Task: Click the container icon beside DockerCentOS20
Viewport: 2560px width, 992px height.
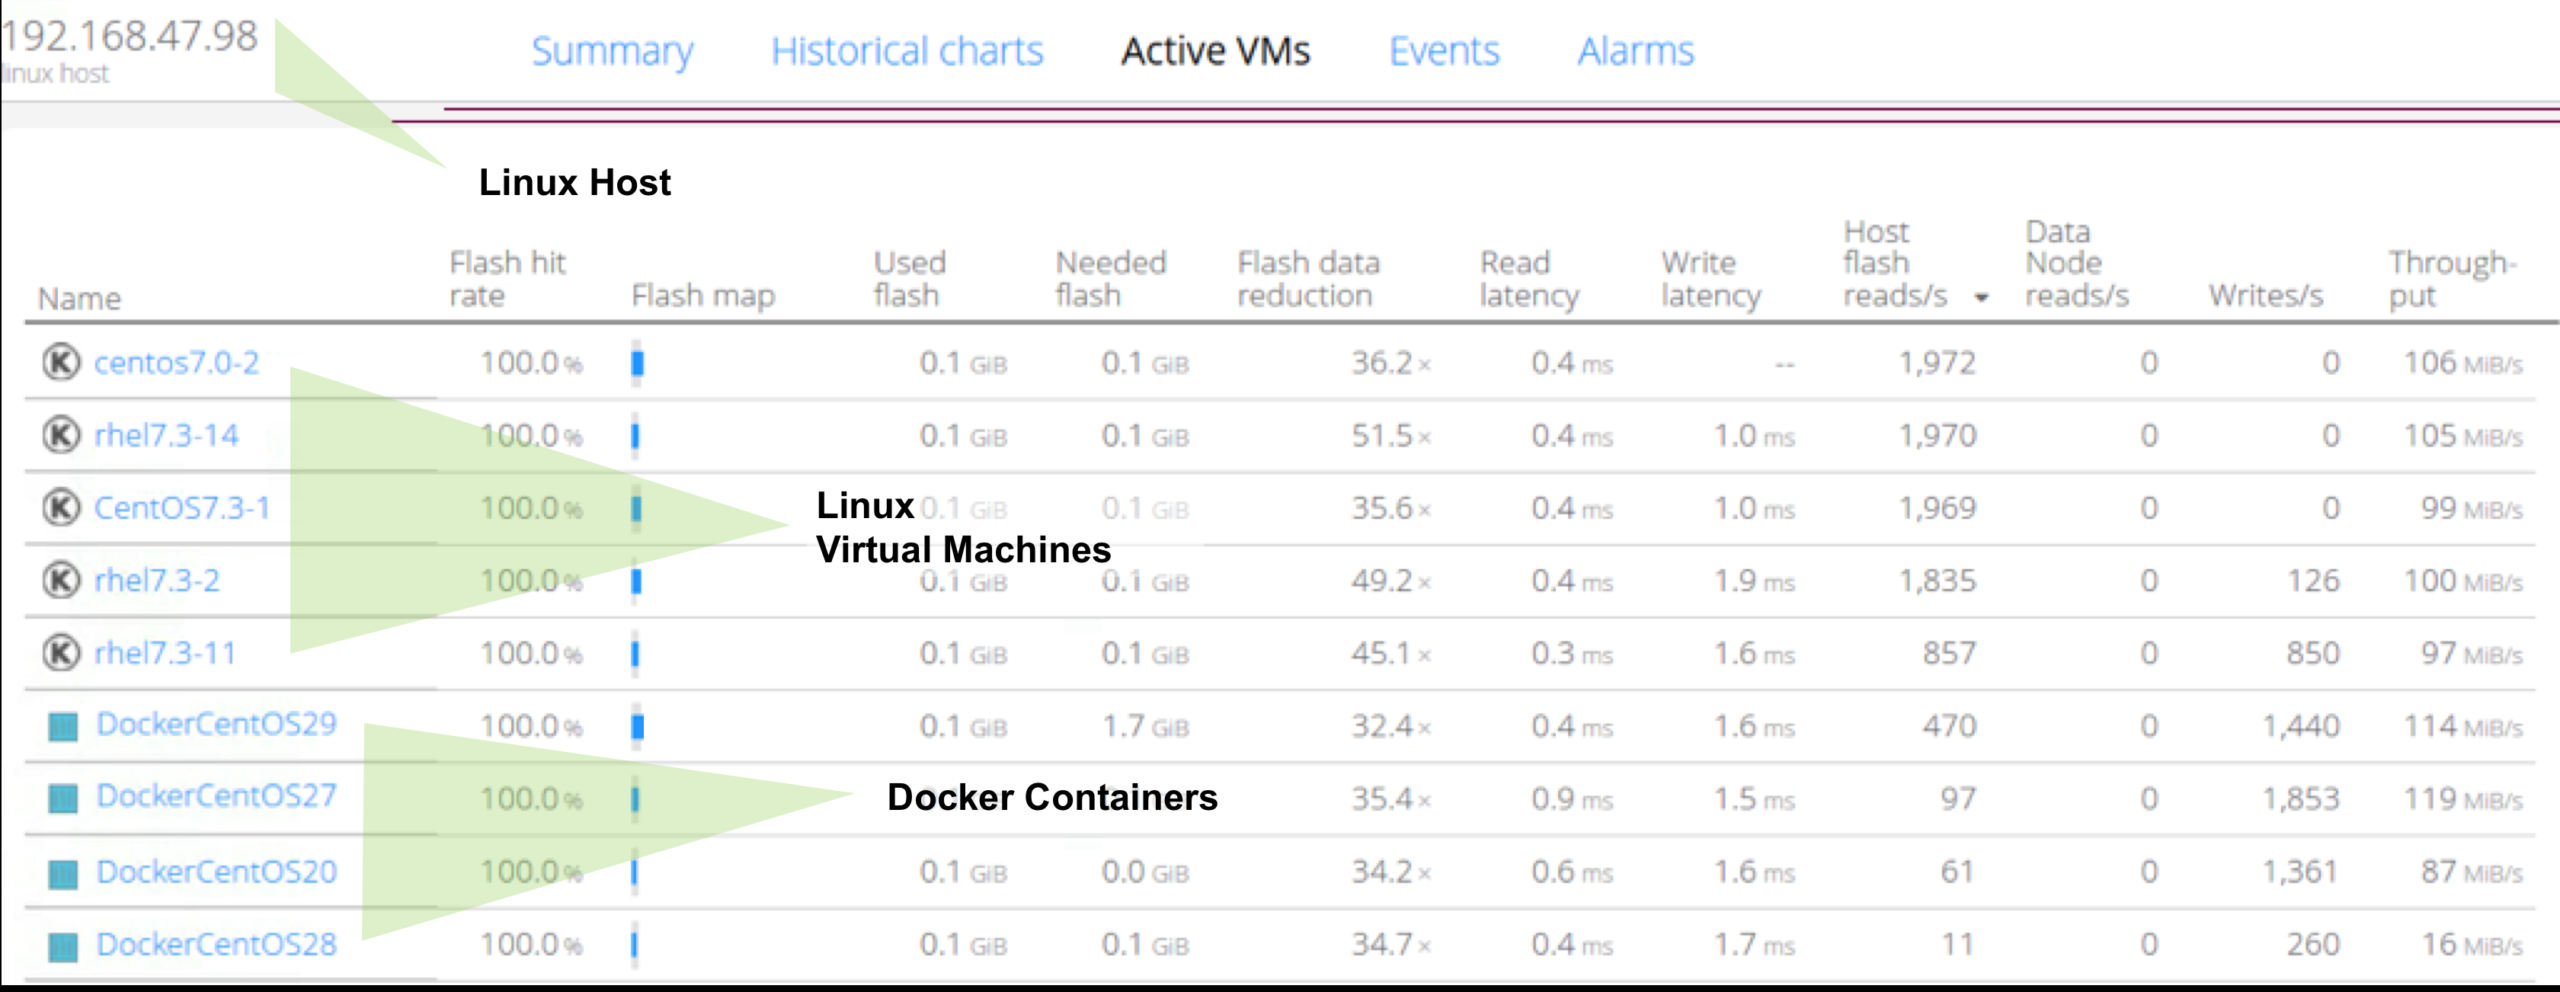Action: pyautogui.click(x=63, y=874)
